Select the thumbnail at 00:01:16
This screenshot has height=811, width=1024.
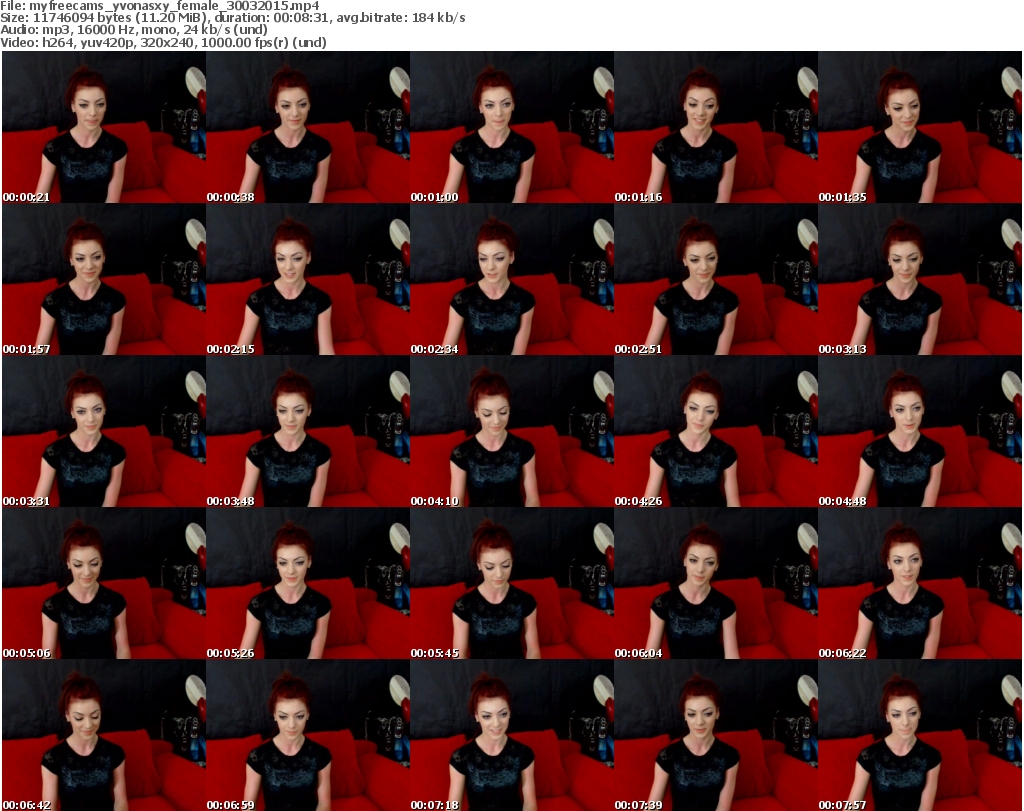pyautogui.click(x=716, y=127)
